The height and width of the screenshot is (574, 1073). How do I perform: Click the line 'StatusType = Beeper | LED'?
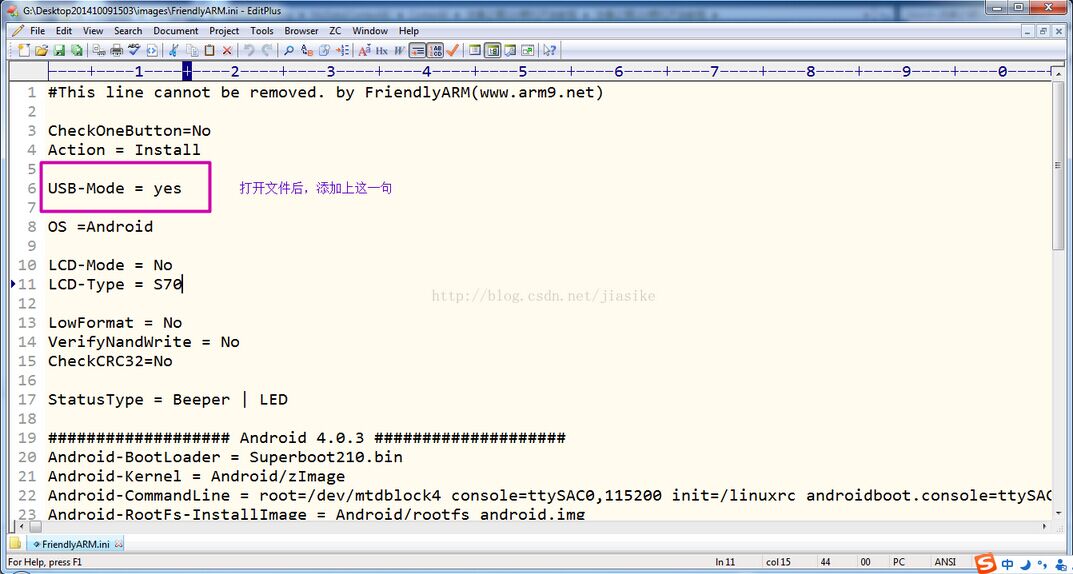pyautogui.click(x=168, y=399)
